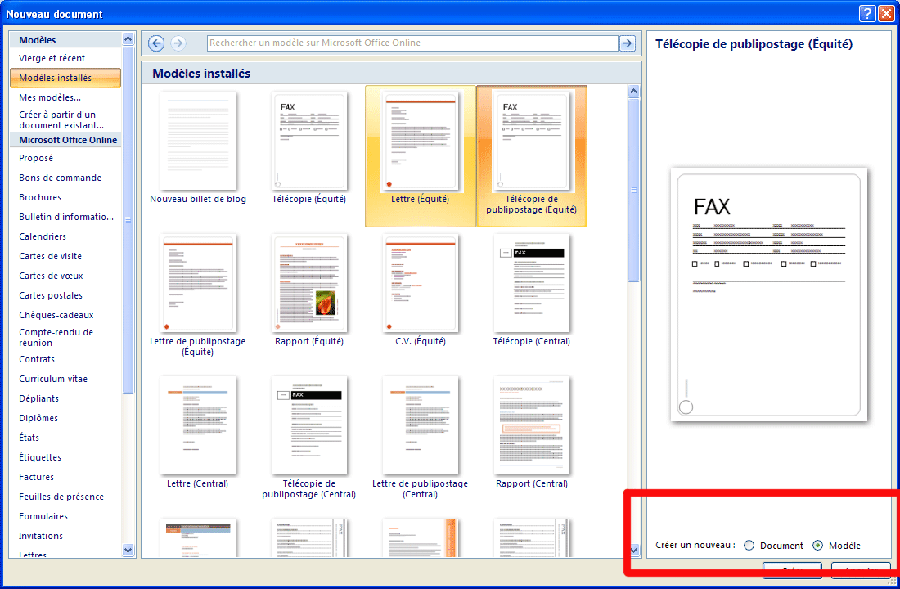
Task: Select the Modèle radio button
Action: [818, 545]
